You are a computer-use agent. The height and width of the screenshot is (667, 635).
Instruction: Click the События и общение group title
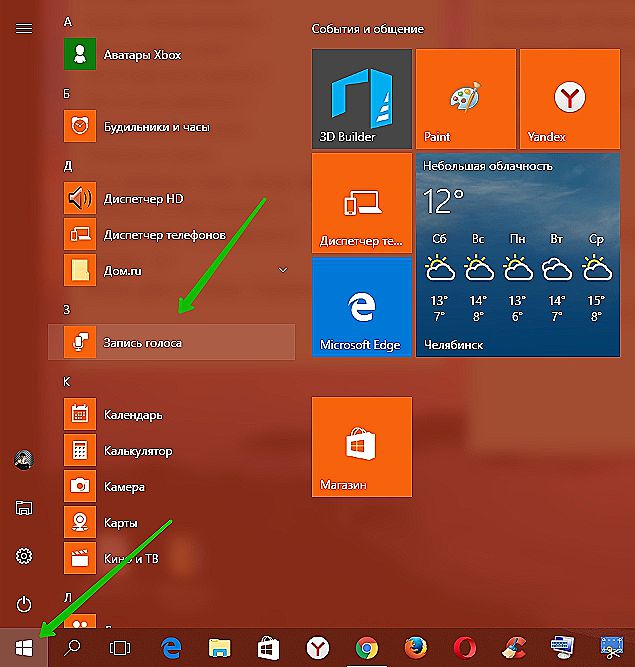pos(368,29)
